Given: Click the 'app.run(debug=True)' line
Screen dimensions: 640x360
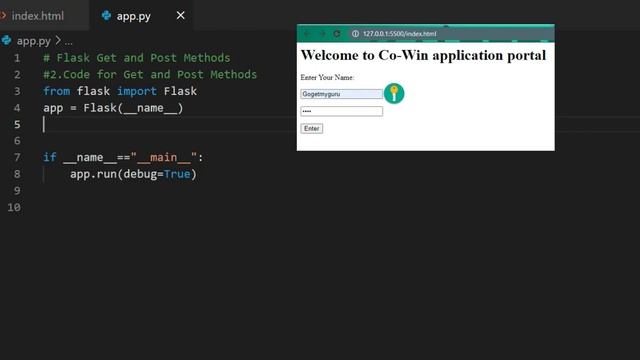Looking at the screenshot, I should [133, 174].
